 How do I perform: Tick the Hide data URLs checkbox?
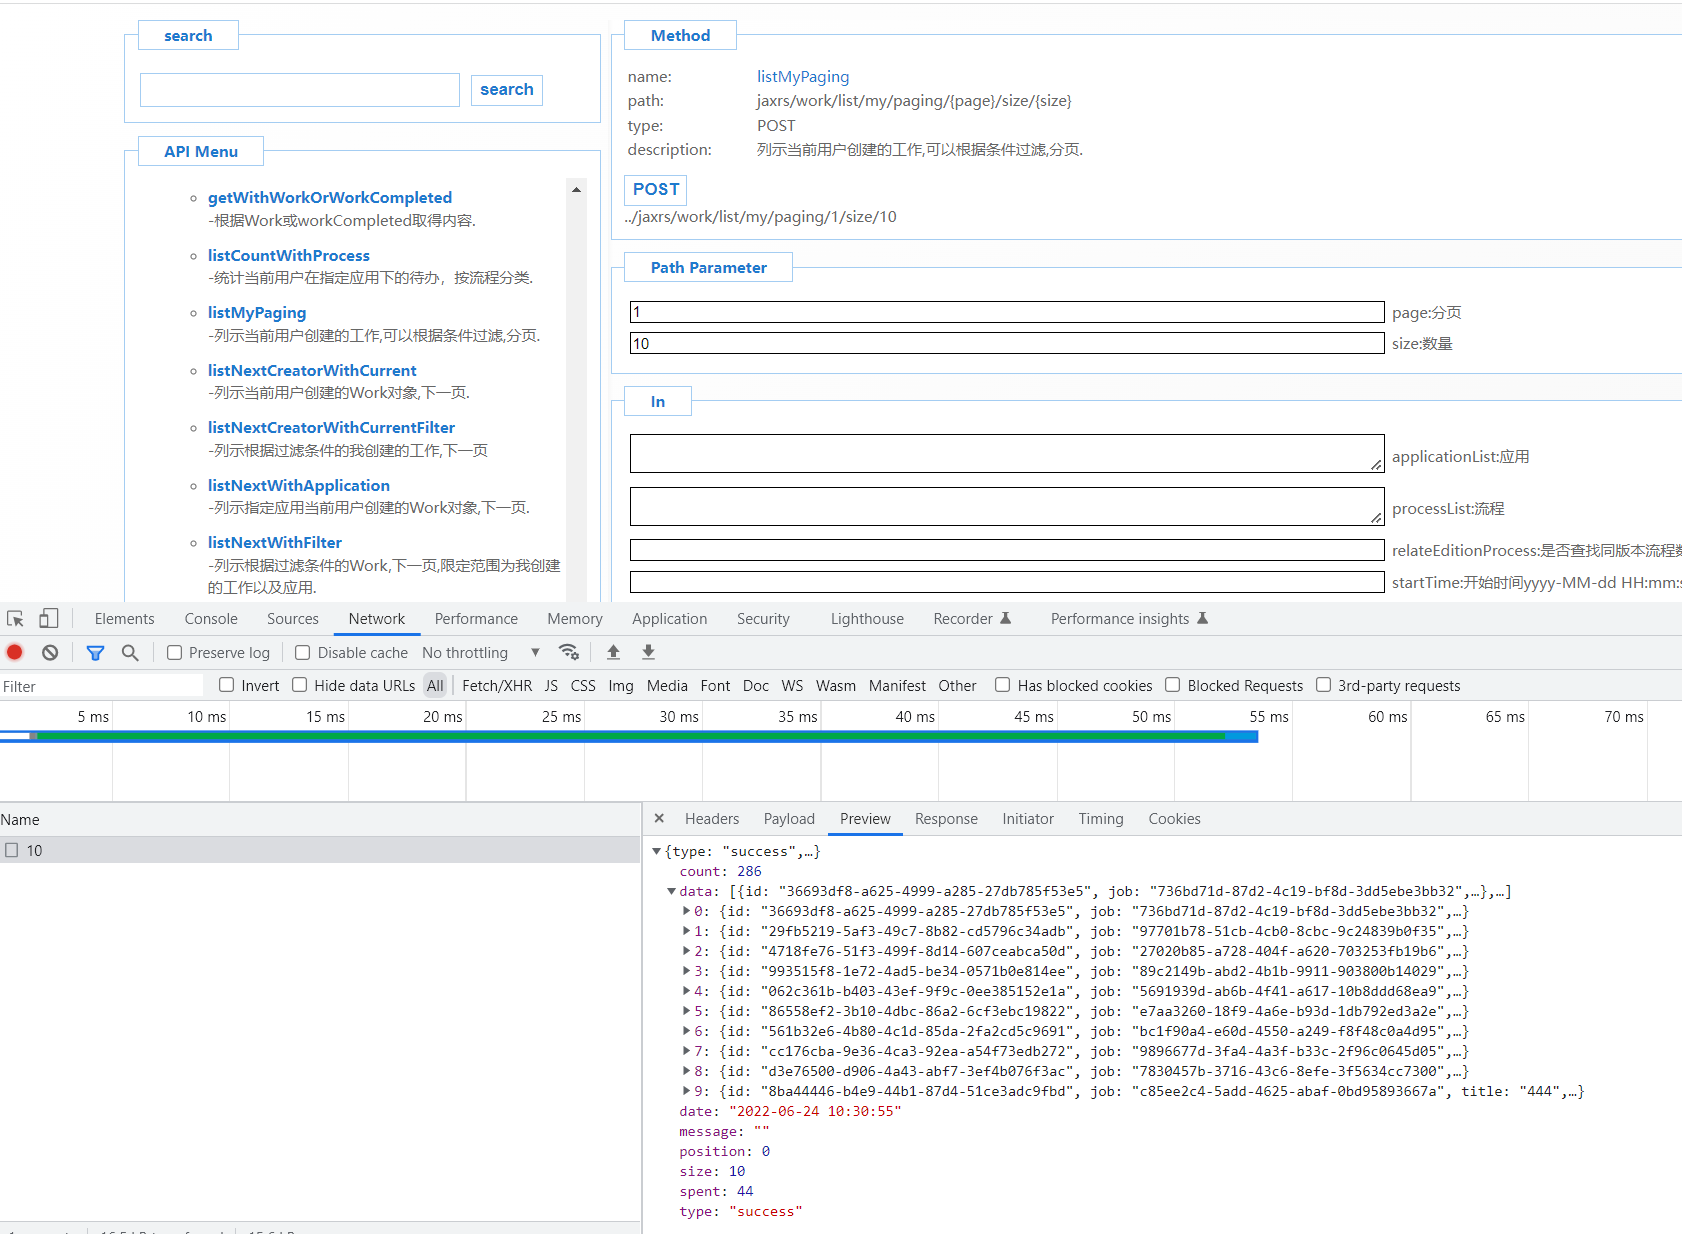coord(300,685)
